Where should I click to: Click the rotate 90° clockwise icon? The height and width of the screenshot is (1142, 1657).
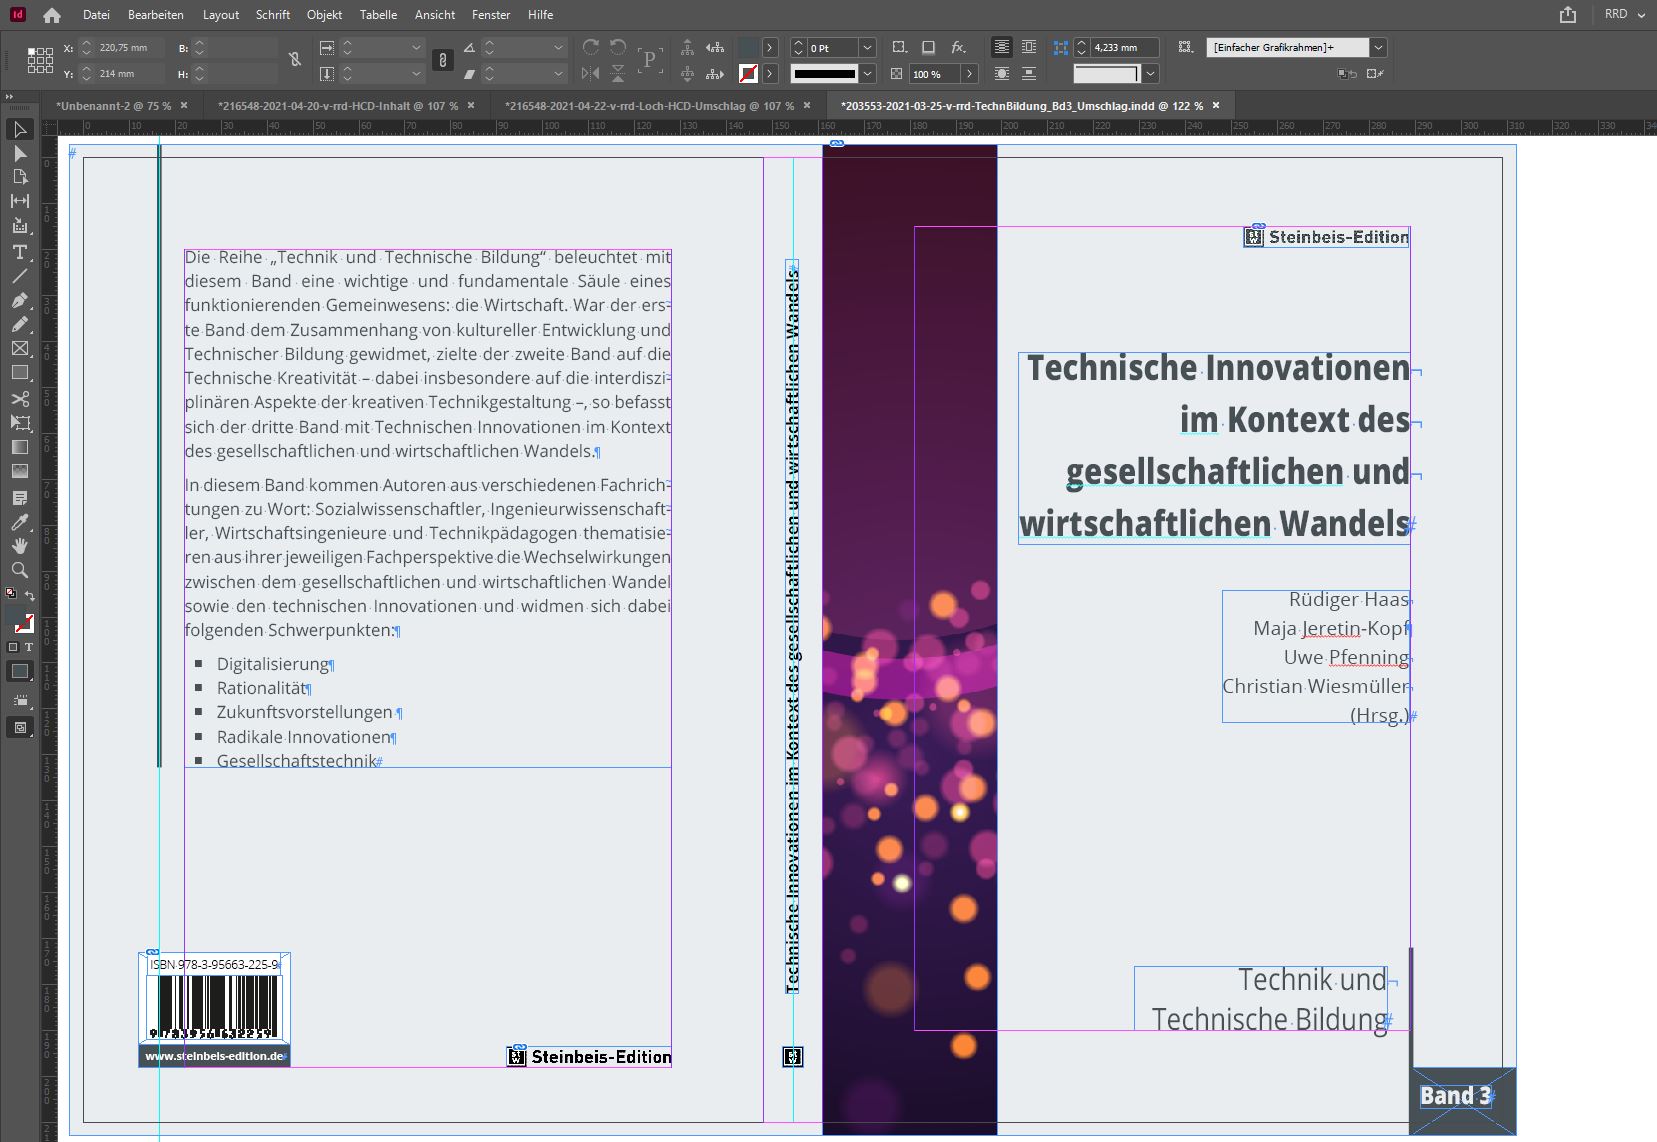click(591, 47)
